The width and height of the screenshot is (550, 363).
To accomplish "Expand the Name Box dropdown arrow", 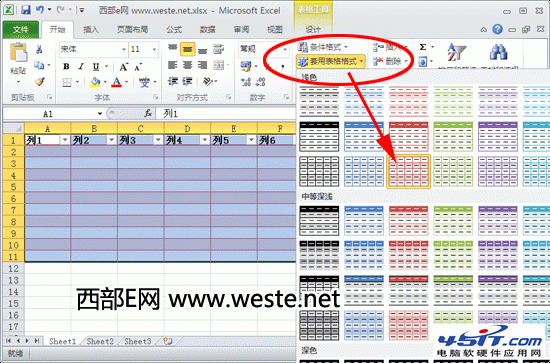I will 100,114.
